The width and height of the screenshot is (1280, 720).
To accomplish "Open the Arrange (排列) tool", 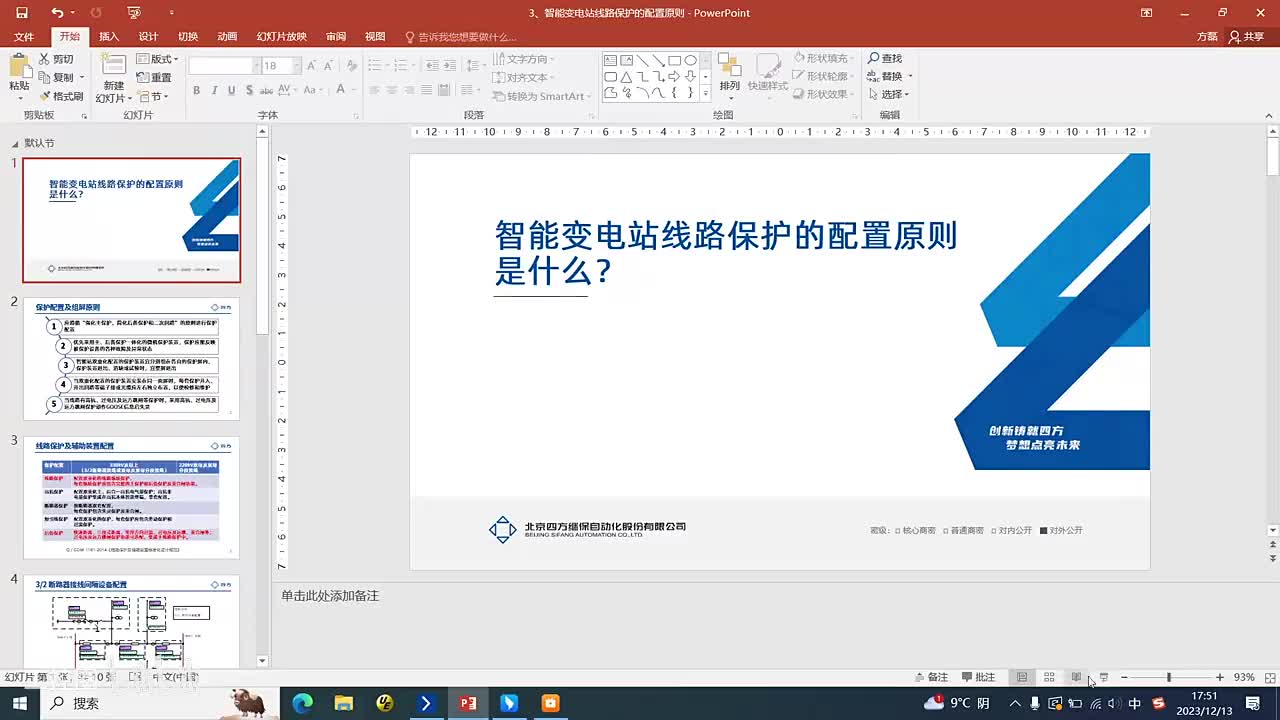I will tap(729, 73).
